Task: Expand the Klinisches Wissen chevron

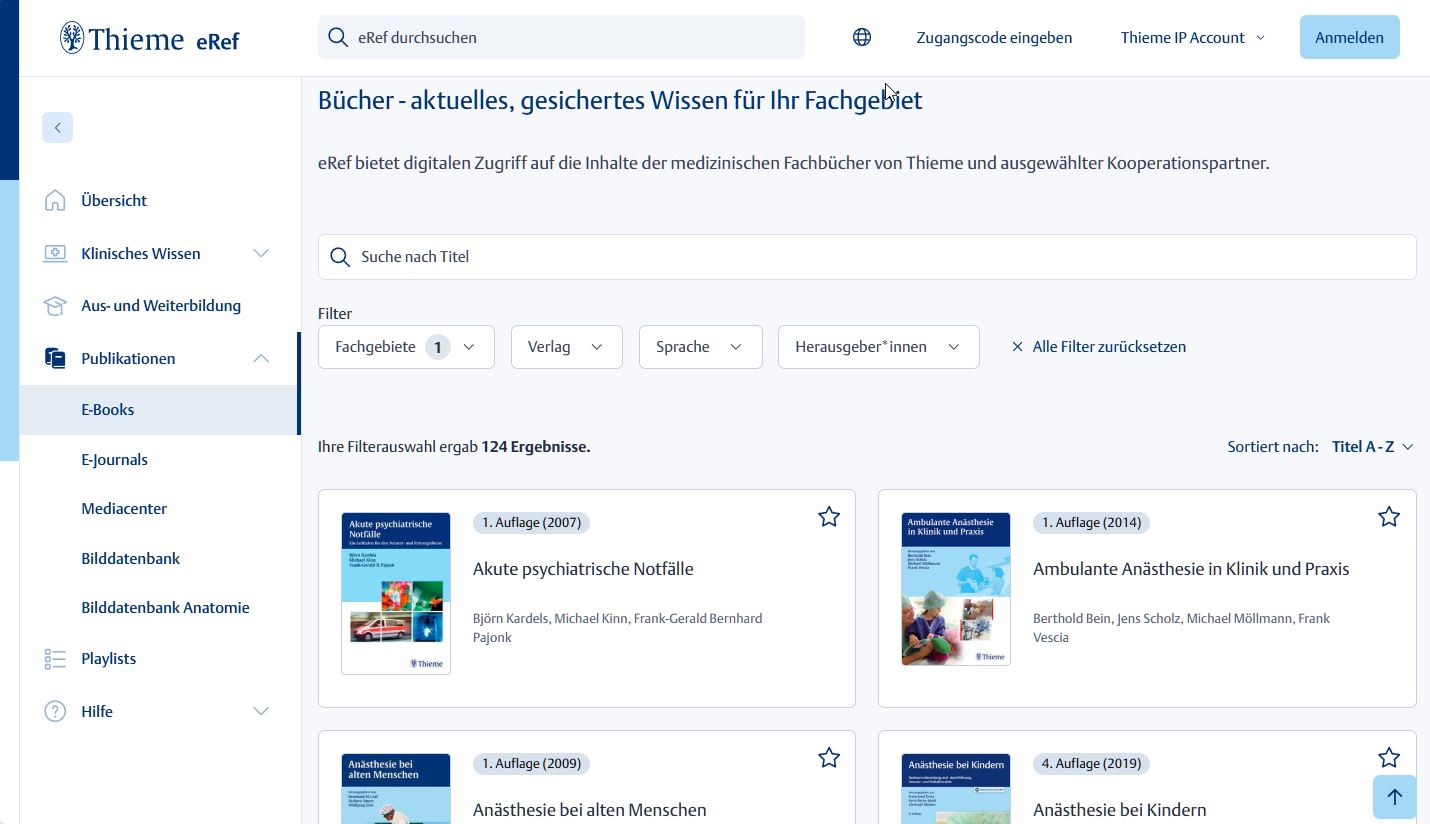Action: 261,253
